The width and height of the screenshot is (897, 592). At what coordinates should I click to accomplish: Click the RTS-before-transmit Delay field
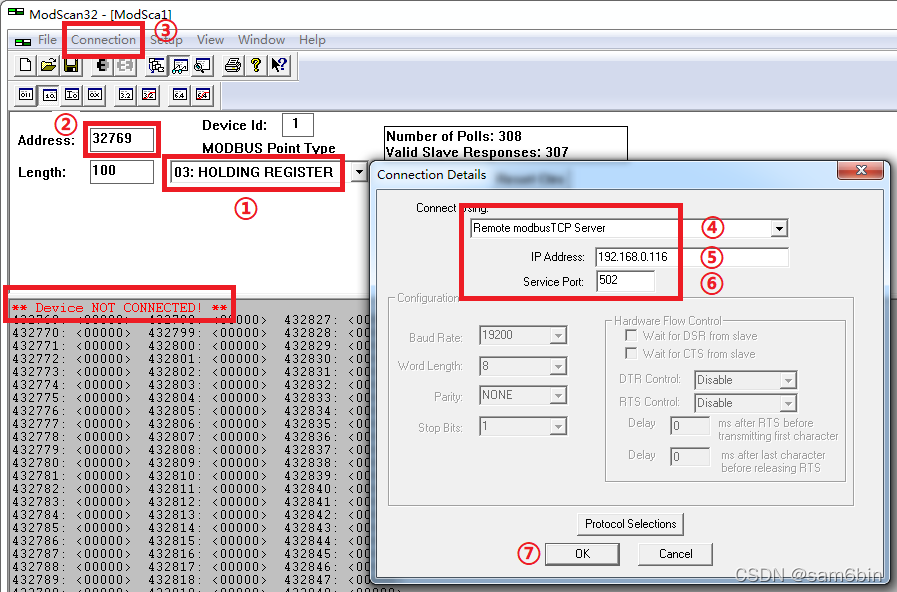(690, 426)
